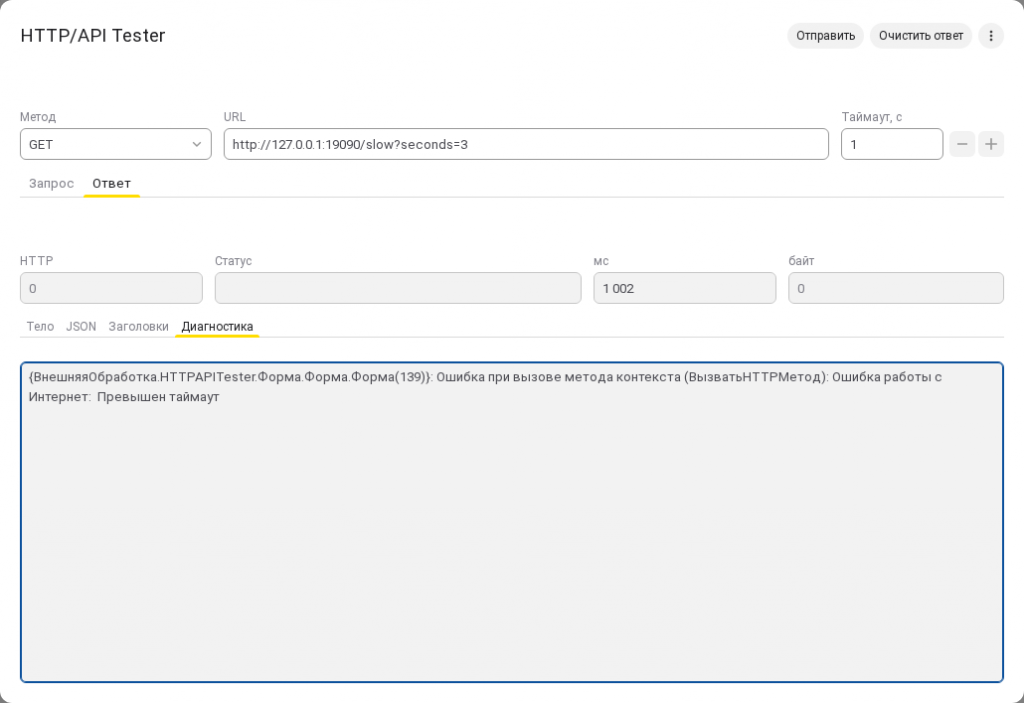Click the Таймаут seconds field
The width and height of the screenshot is (1024, 703).
(x=892, y=144)
